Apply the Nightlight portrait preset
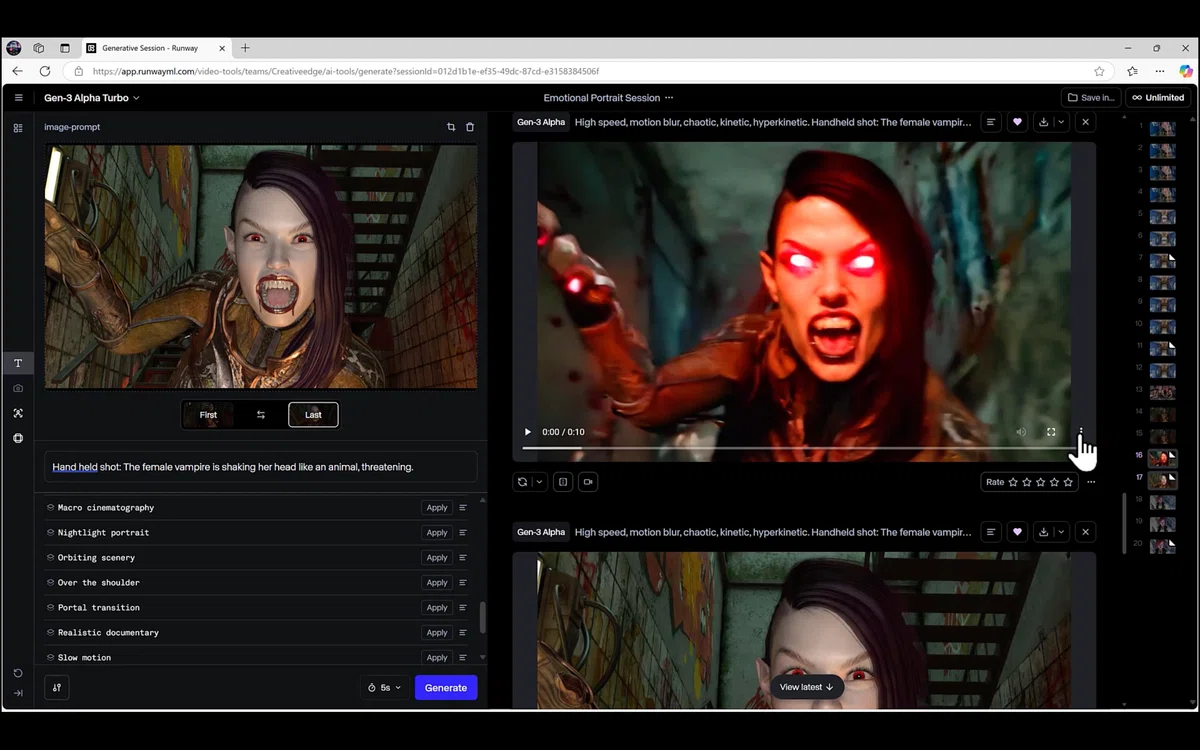This screenshot has width=1200, height=750. coord(437,533)
